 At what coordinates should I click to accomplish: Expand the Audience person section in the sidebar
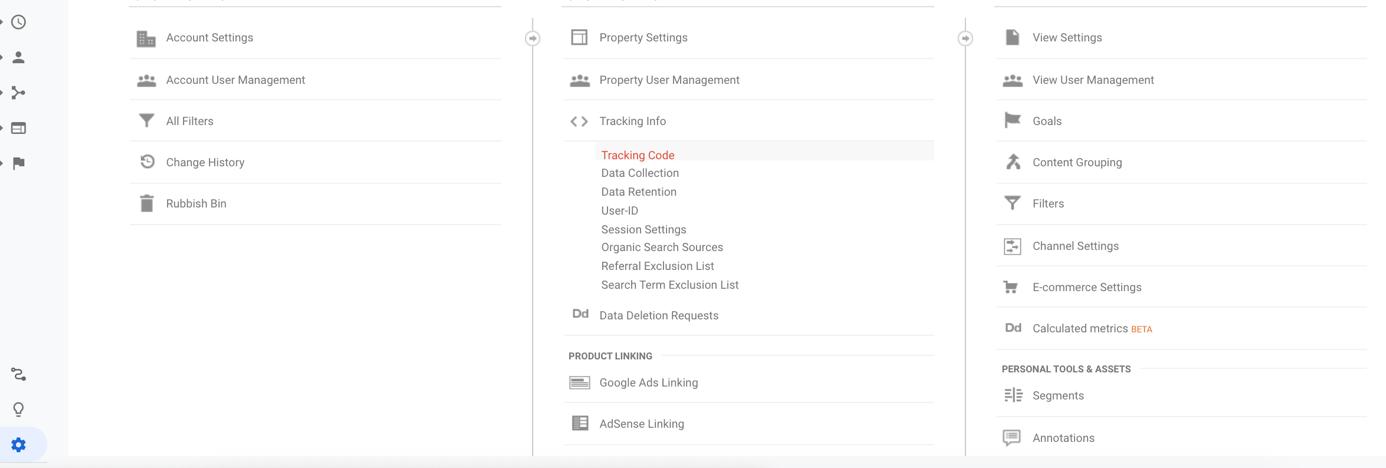pyautogui.click(x=18, y=58)
